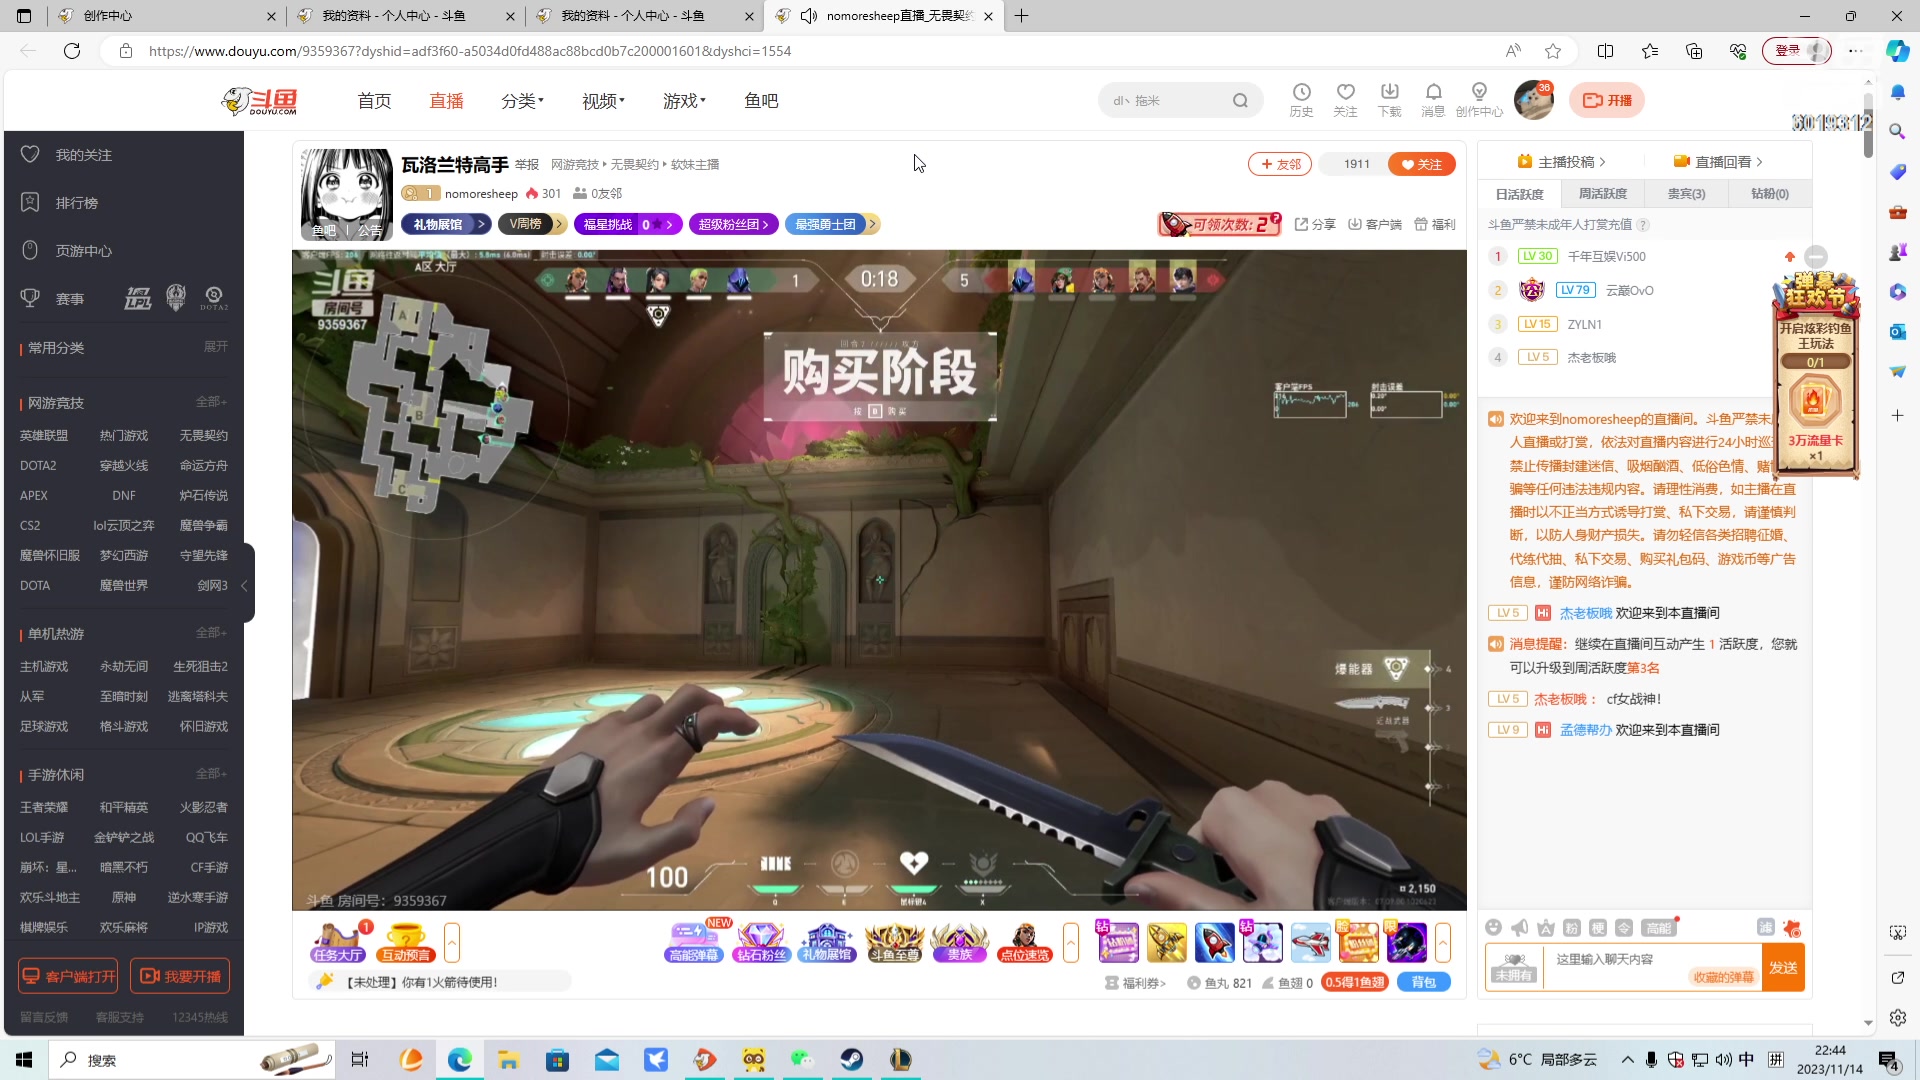Open the 背包 backpack button
1920x1080 pixels.
click(1424, 983)
